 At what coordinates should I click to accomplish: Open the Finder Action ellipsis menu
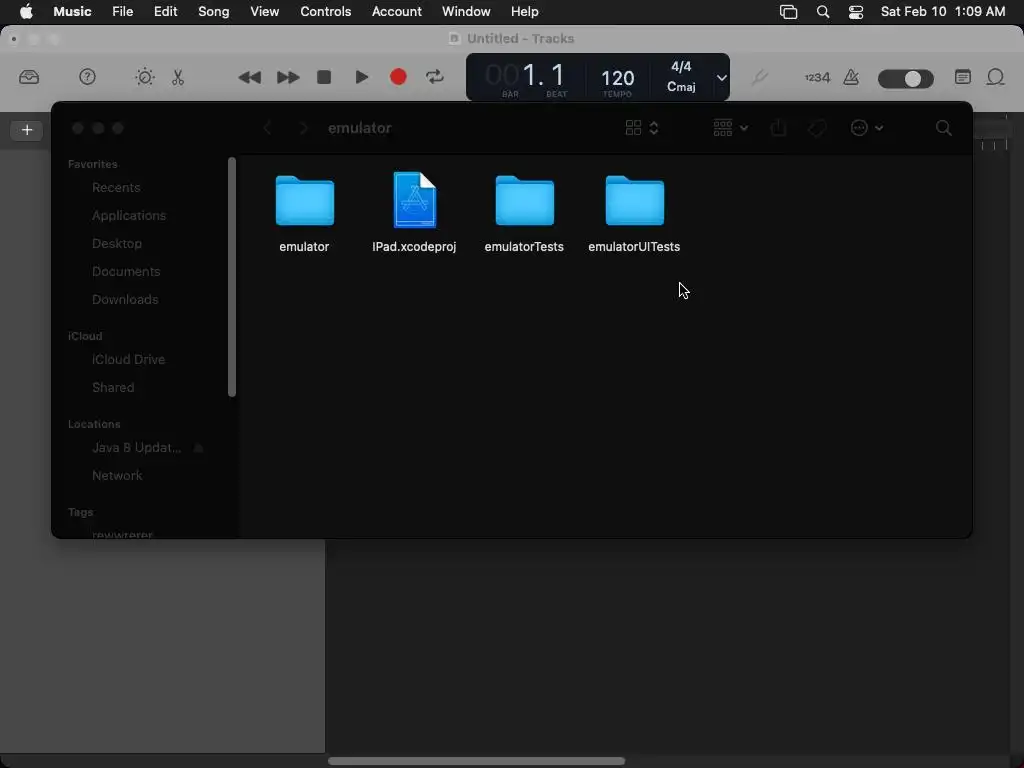tap(867, 128)
